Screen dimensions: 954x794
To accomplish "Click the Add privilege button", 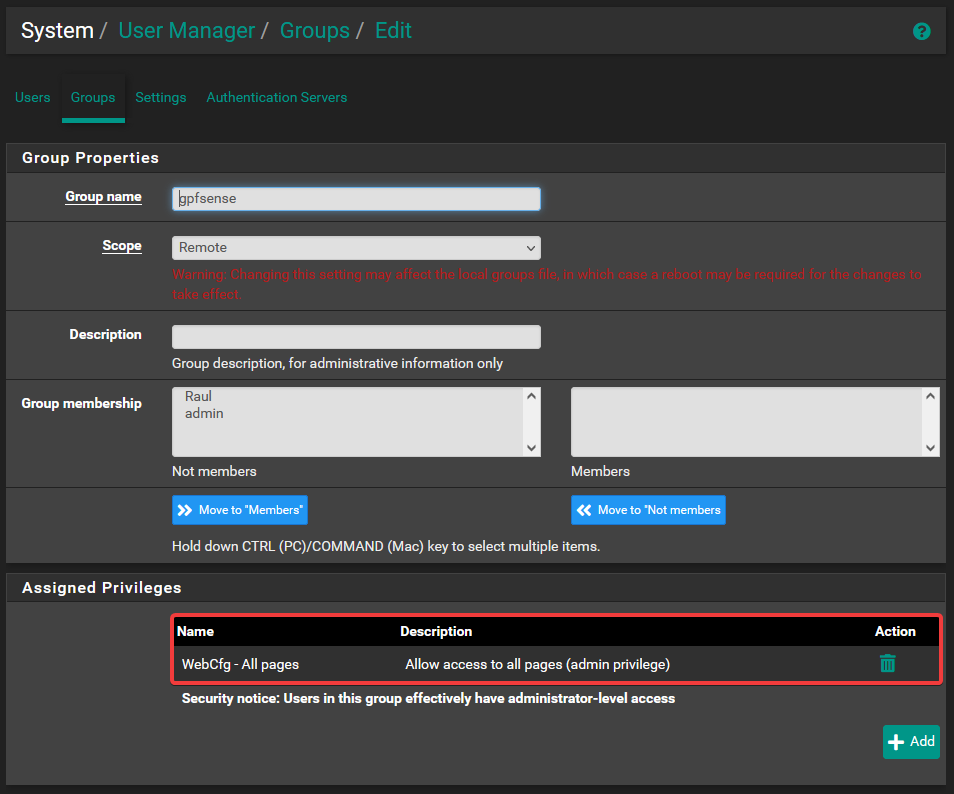I will coord(911,741).
